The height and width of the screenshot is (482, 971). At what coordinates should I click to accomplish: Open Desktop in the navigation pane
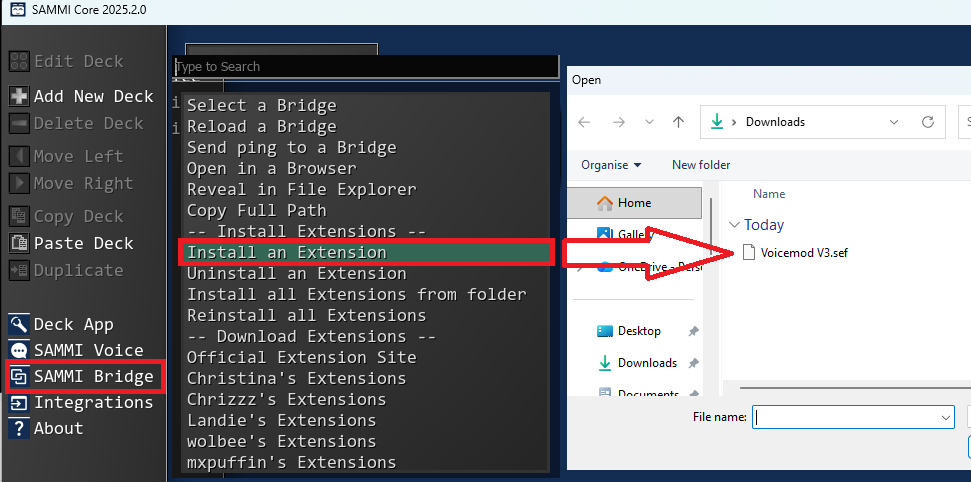[639, 331]
